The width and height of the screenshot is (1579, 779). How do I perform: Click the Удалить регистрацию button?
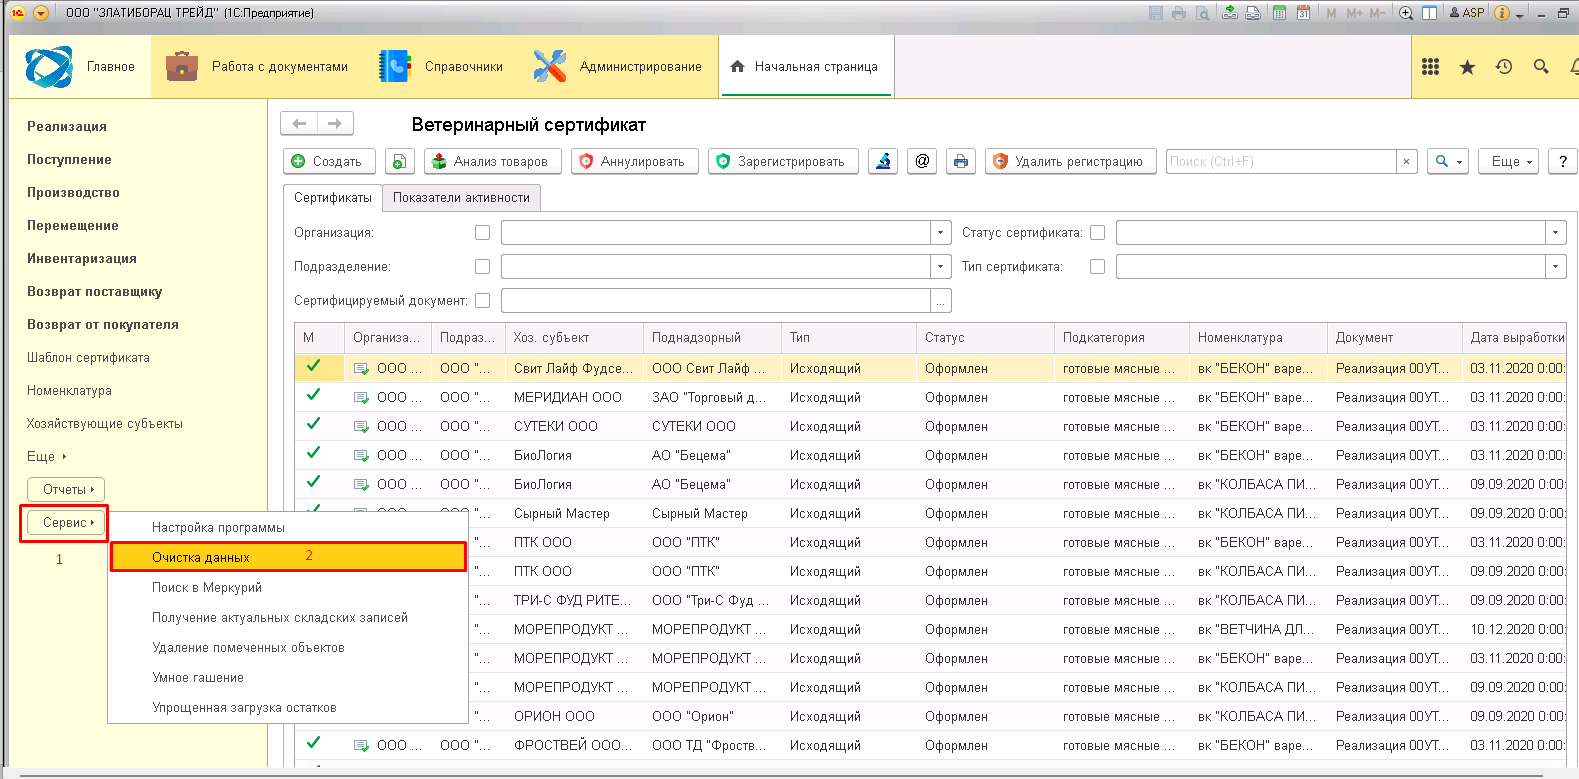click(x=1070, y=161)
